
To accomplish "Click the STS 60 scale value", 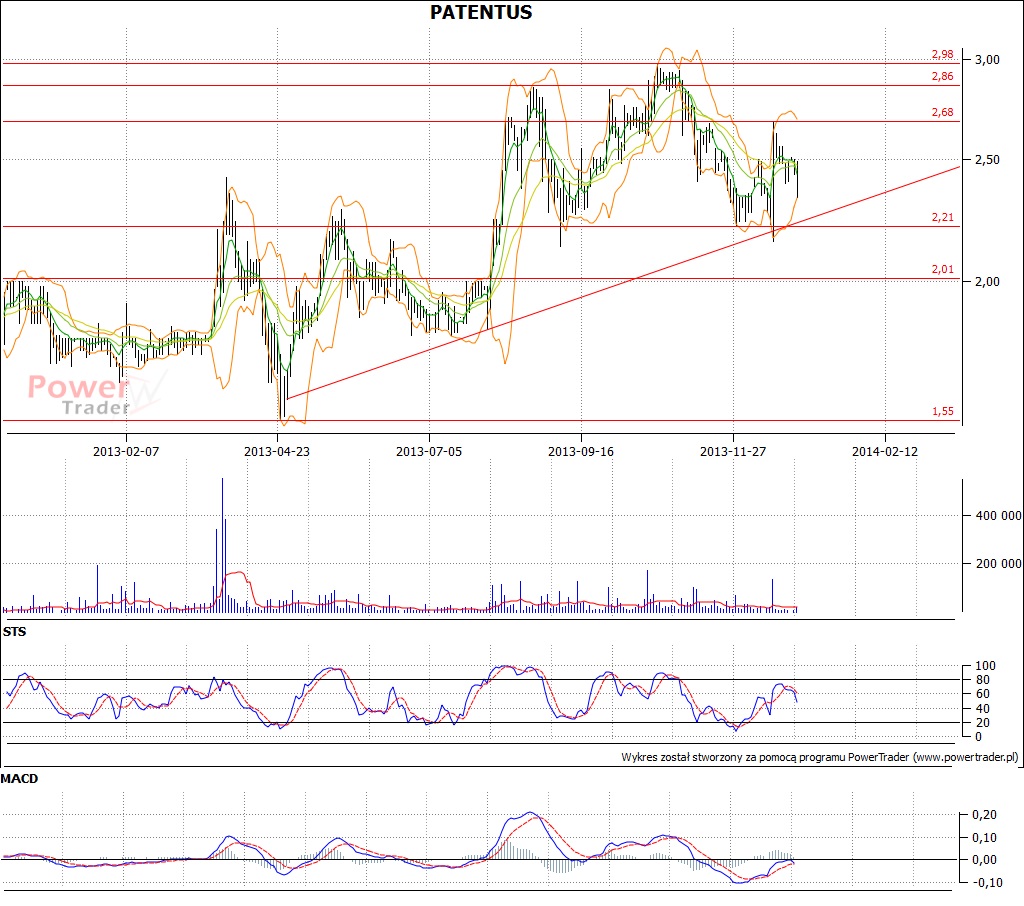I will tap(983, 694).
